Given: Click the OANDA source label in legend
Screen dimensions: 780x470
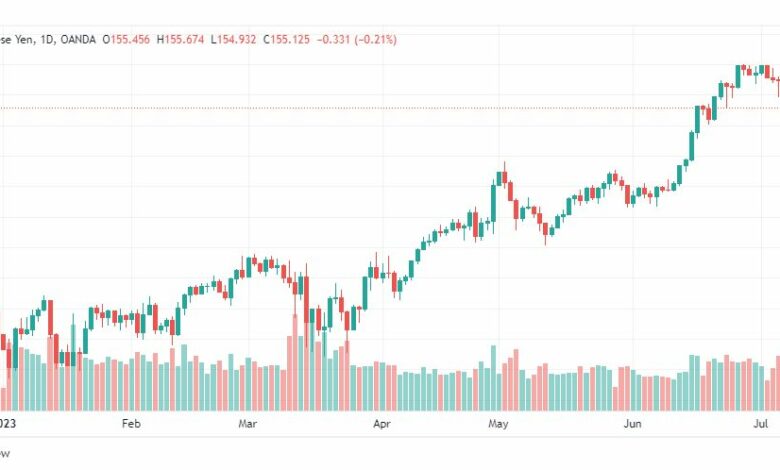Looking at the screenshot, I should tap(78, 39).
